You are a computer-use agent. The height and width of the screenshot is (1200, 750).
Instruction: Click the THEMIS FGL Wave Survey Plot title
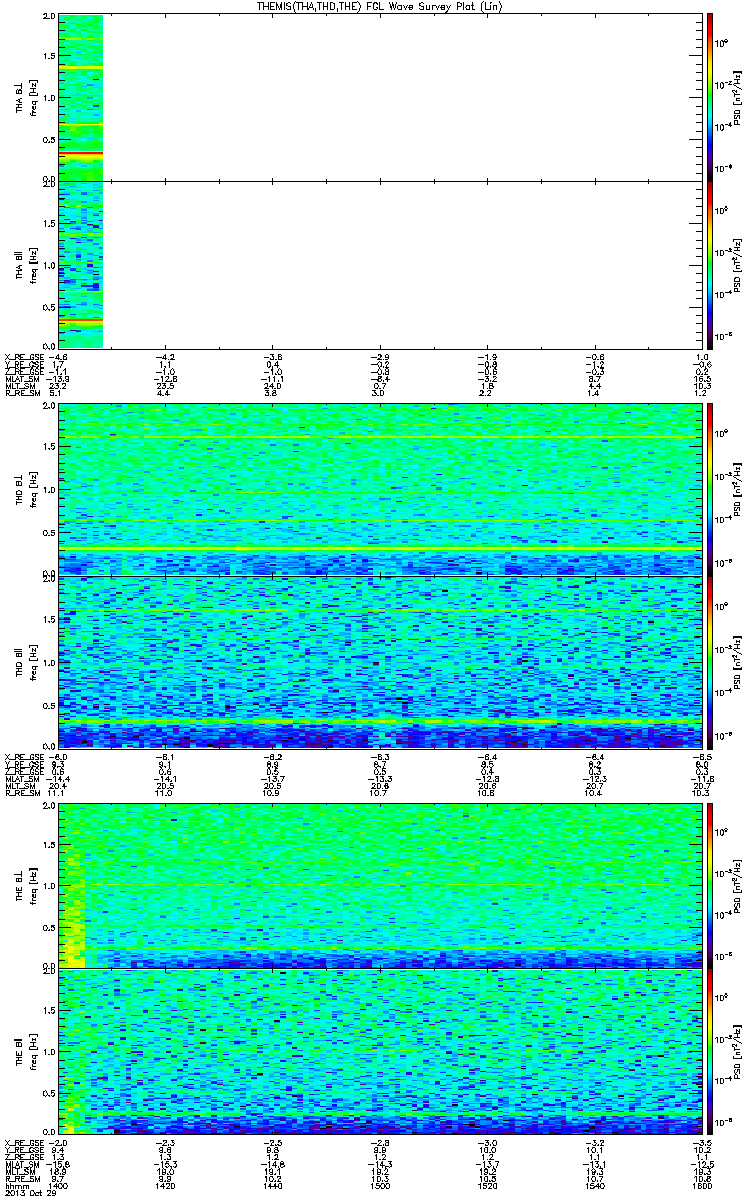coord(380,7)
